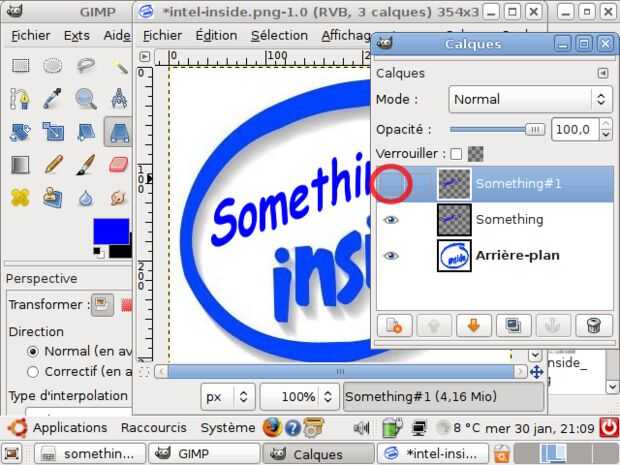Select the Paths tool
This screenshot has width=620, height=465.
(20, 99)
